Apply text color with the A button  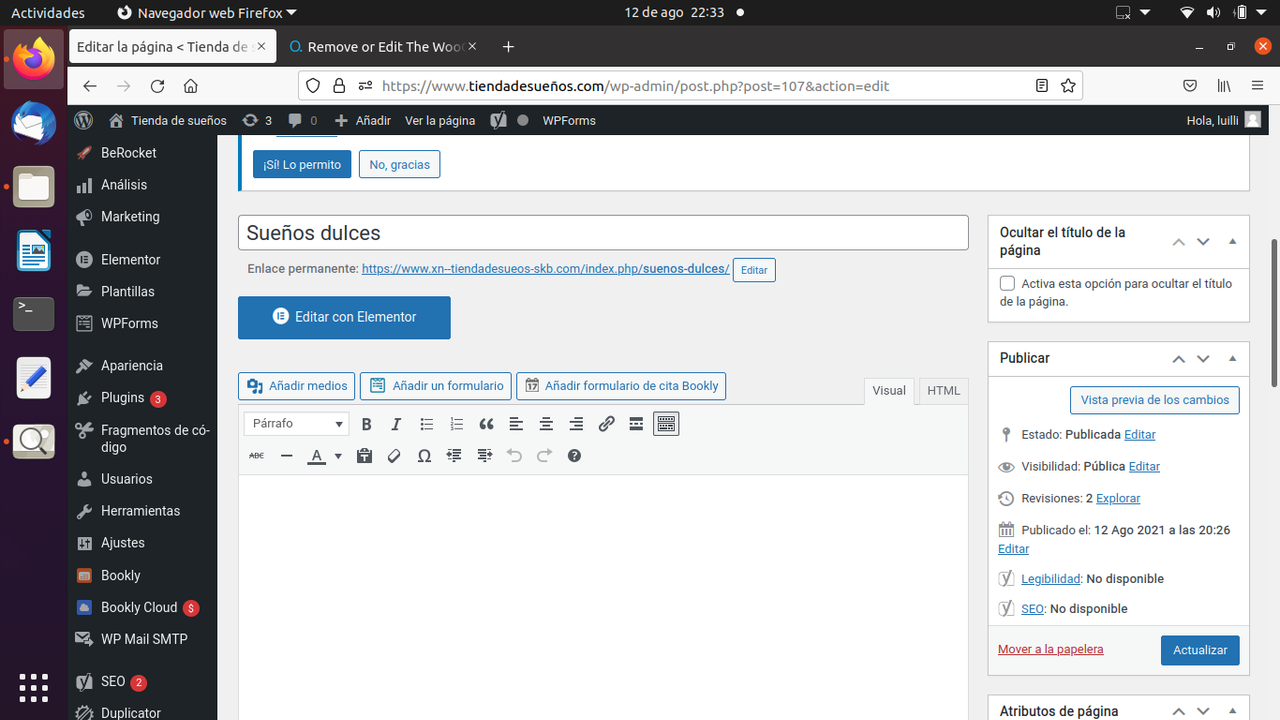pos(316,456)
